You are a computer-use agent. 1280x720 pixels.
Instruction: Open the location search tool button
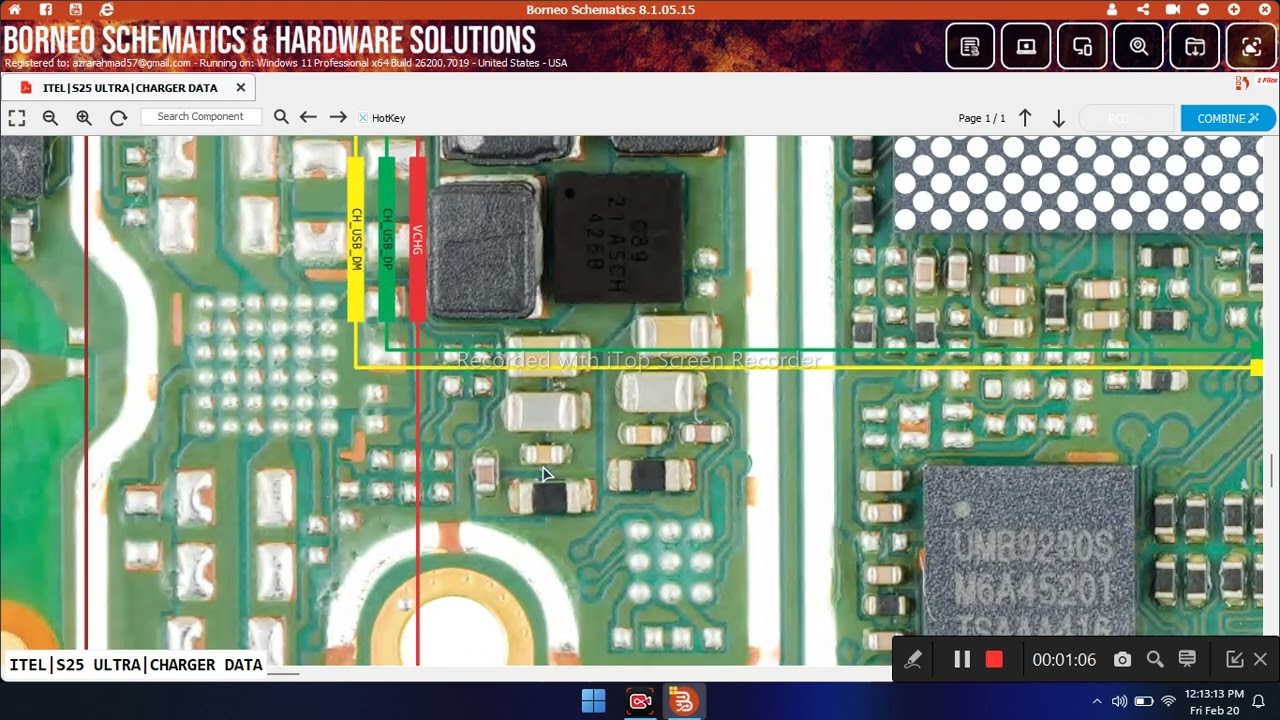[x=1139, y=46]
